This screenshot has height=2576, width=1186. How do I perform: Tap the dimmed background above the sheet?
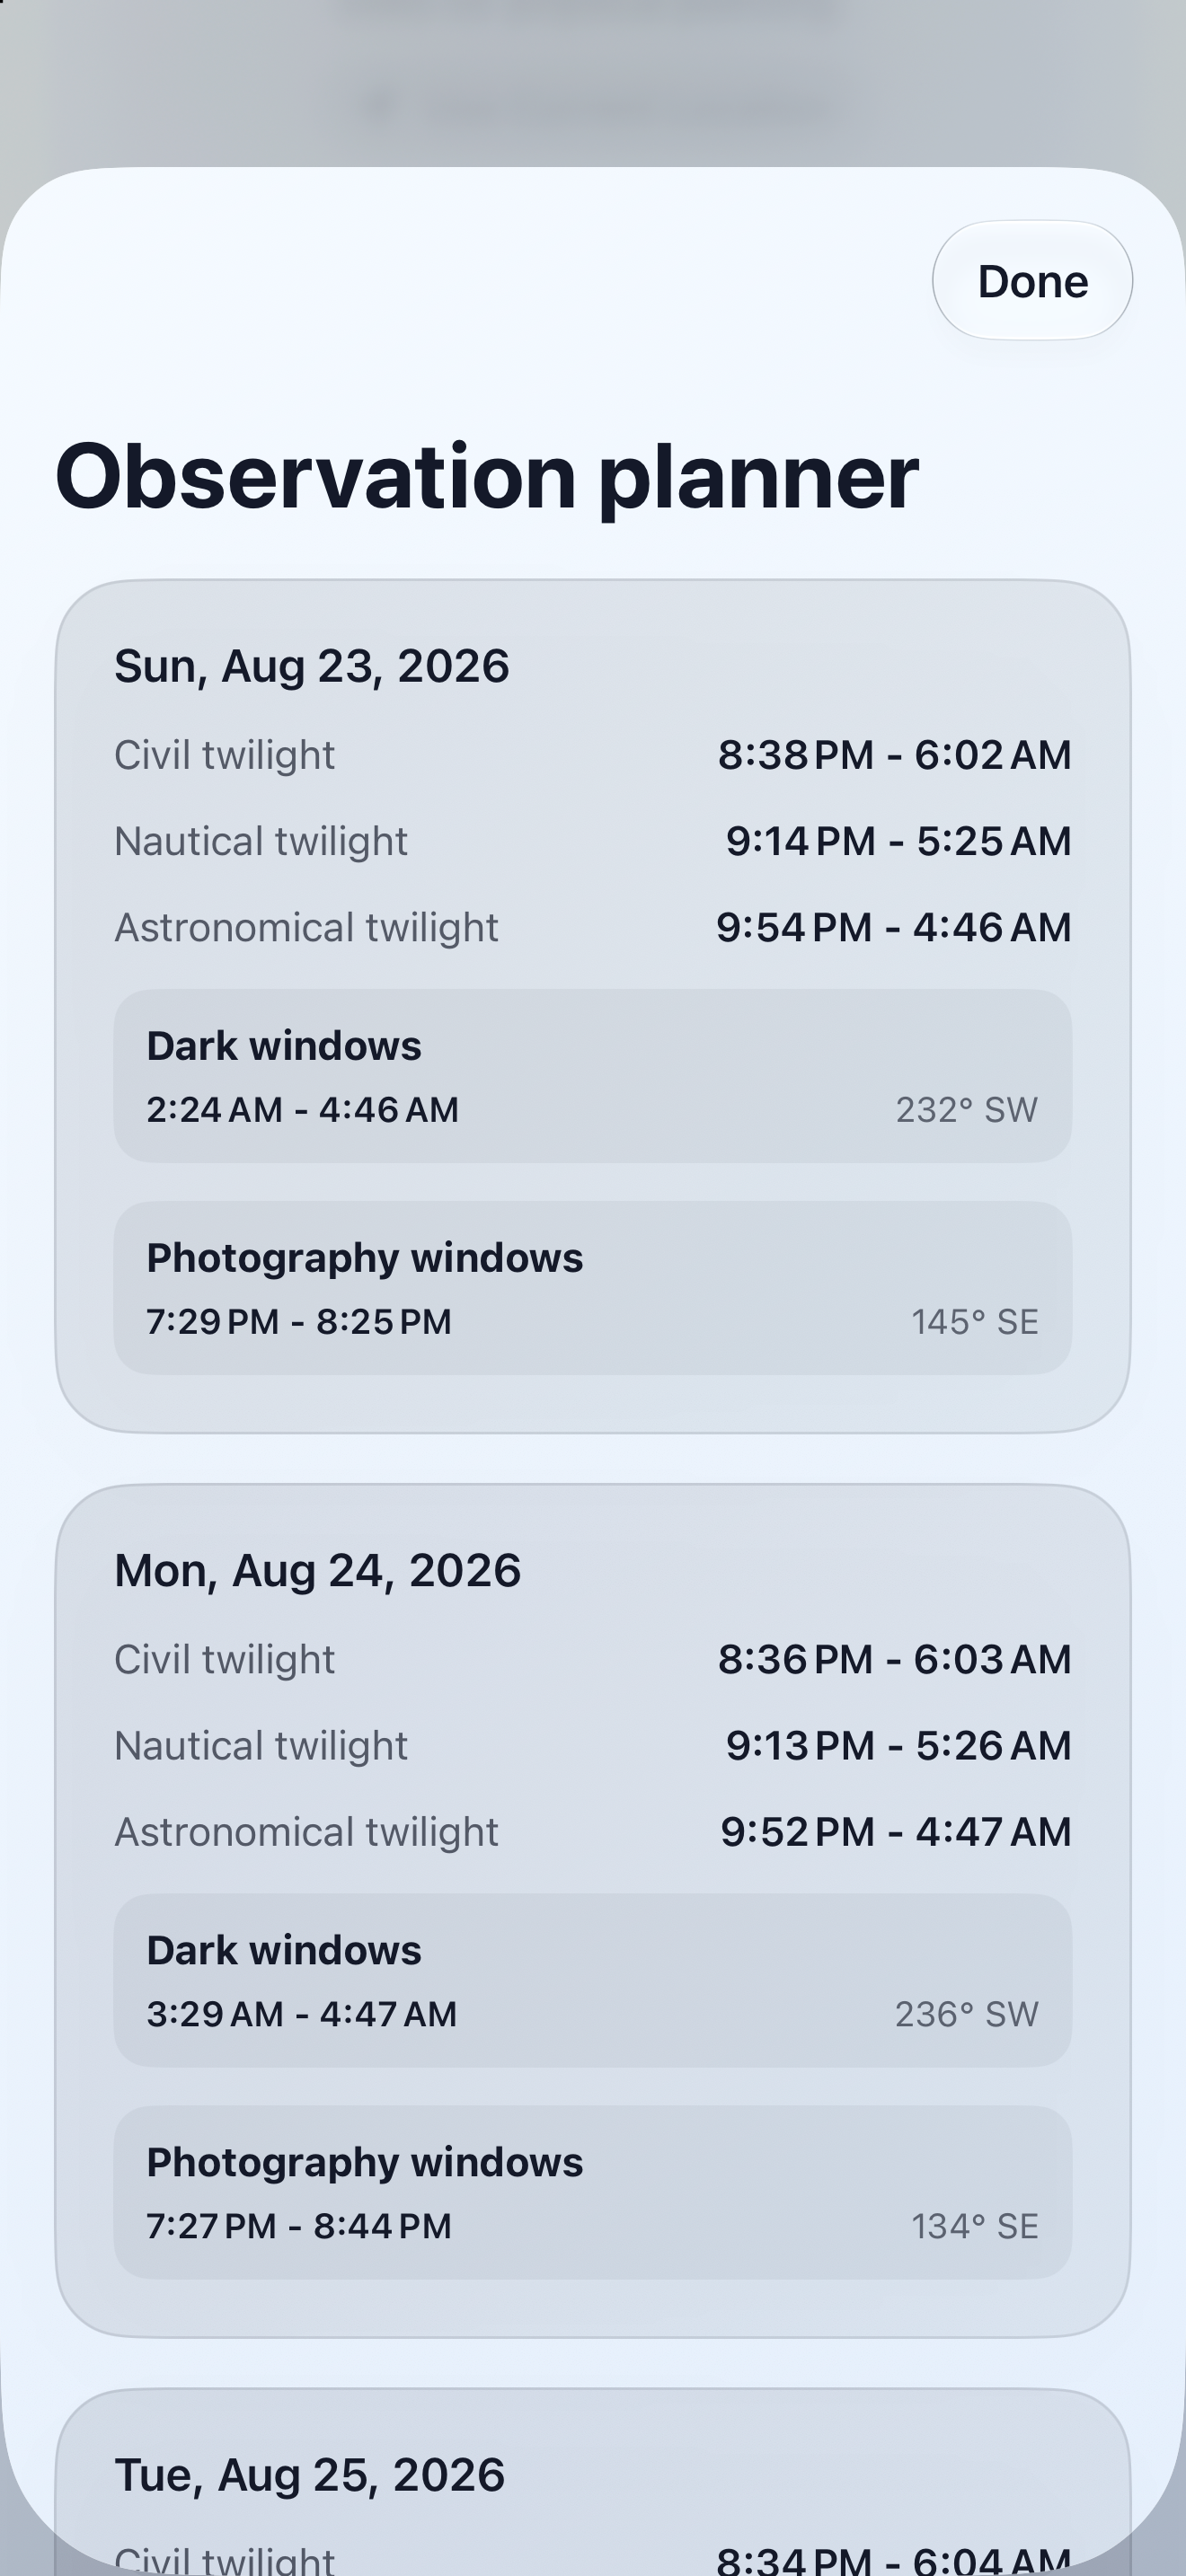[x=593, y=80]
